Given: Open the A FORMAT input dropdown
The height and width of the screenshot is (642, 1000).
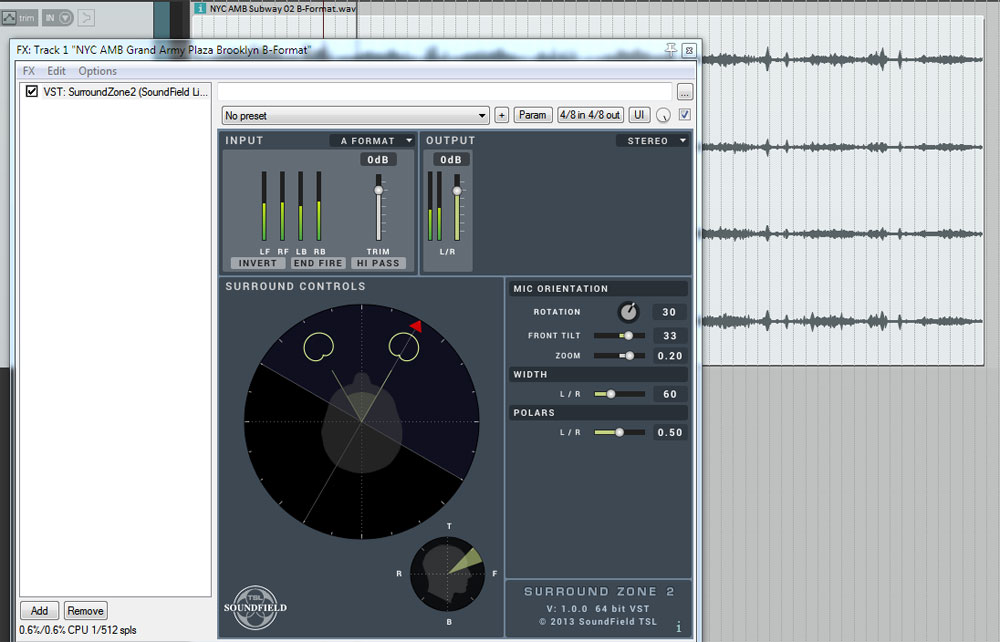Looking at the screenshot, I should click(x=372, y=141).
